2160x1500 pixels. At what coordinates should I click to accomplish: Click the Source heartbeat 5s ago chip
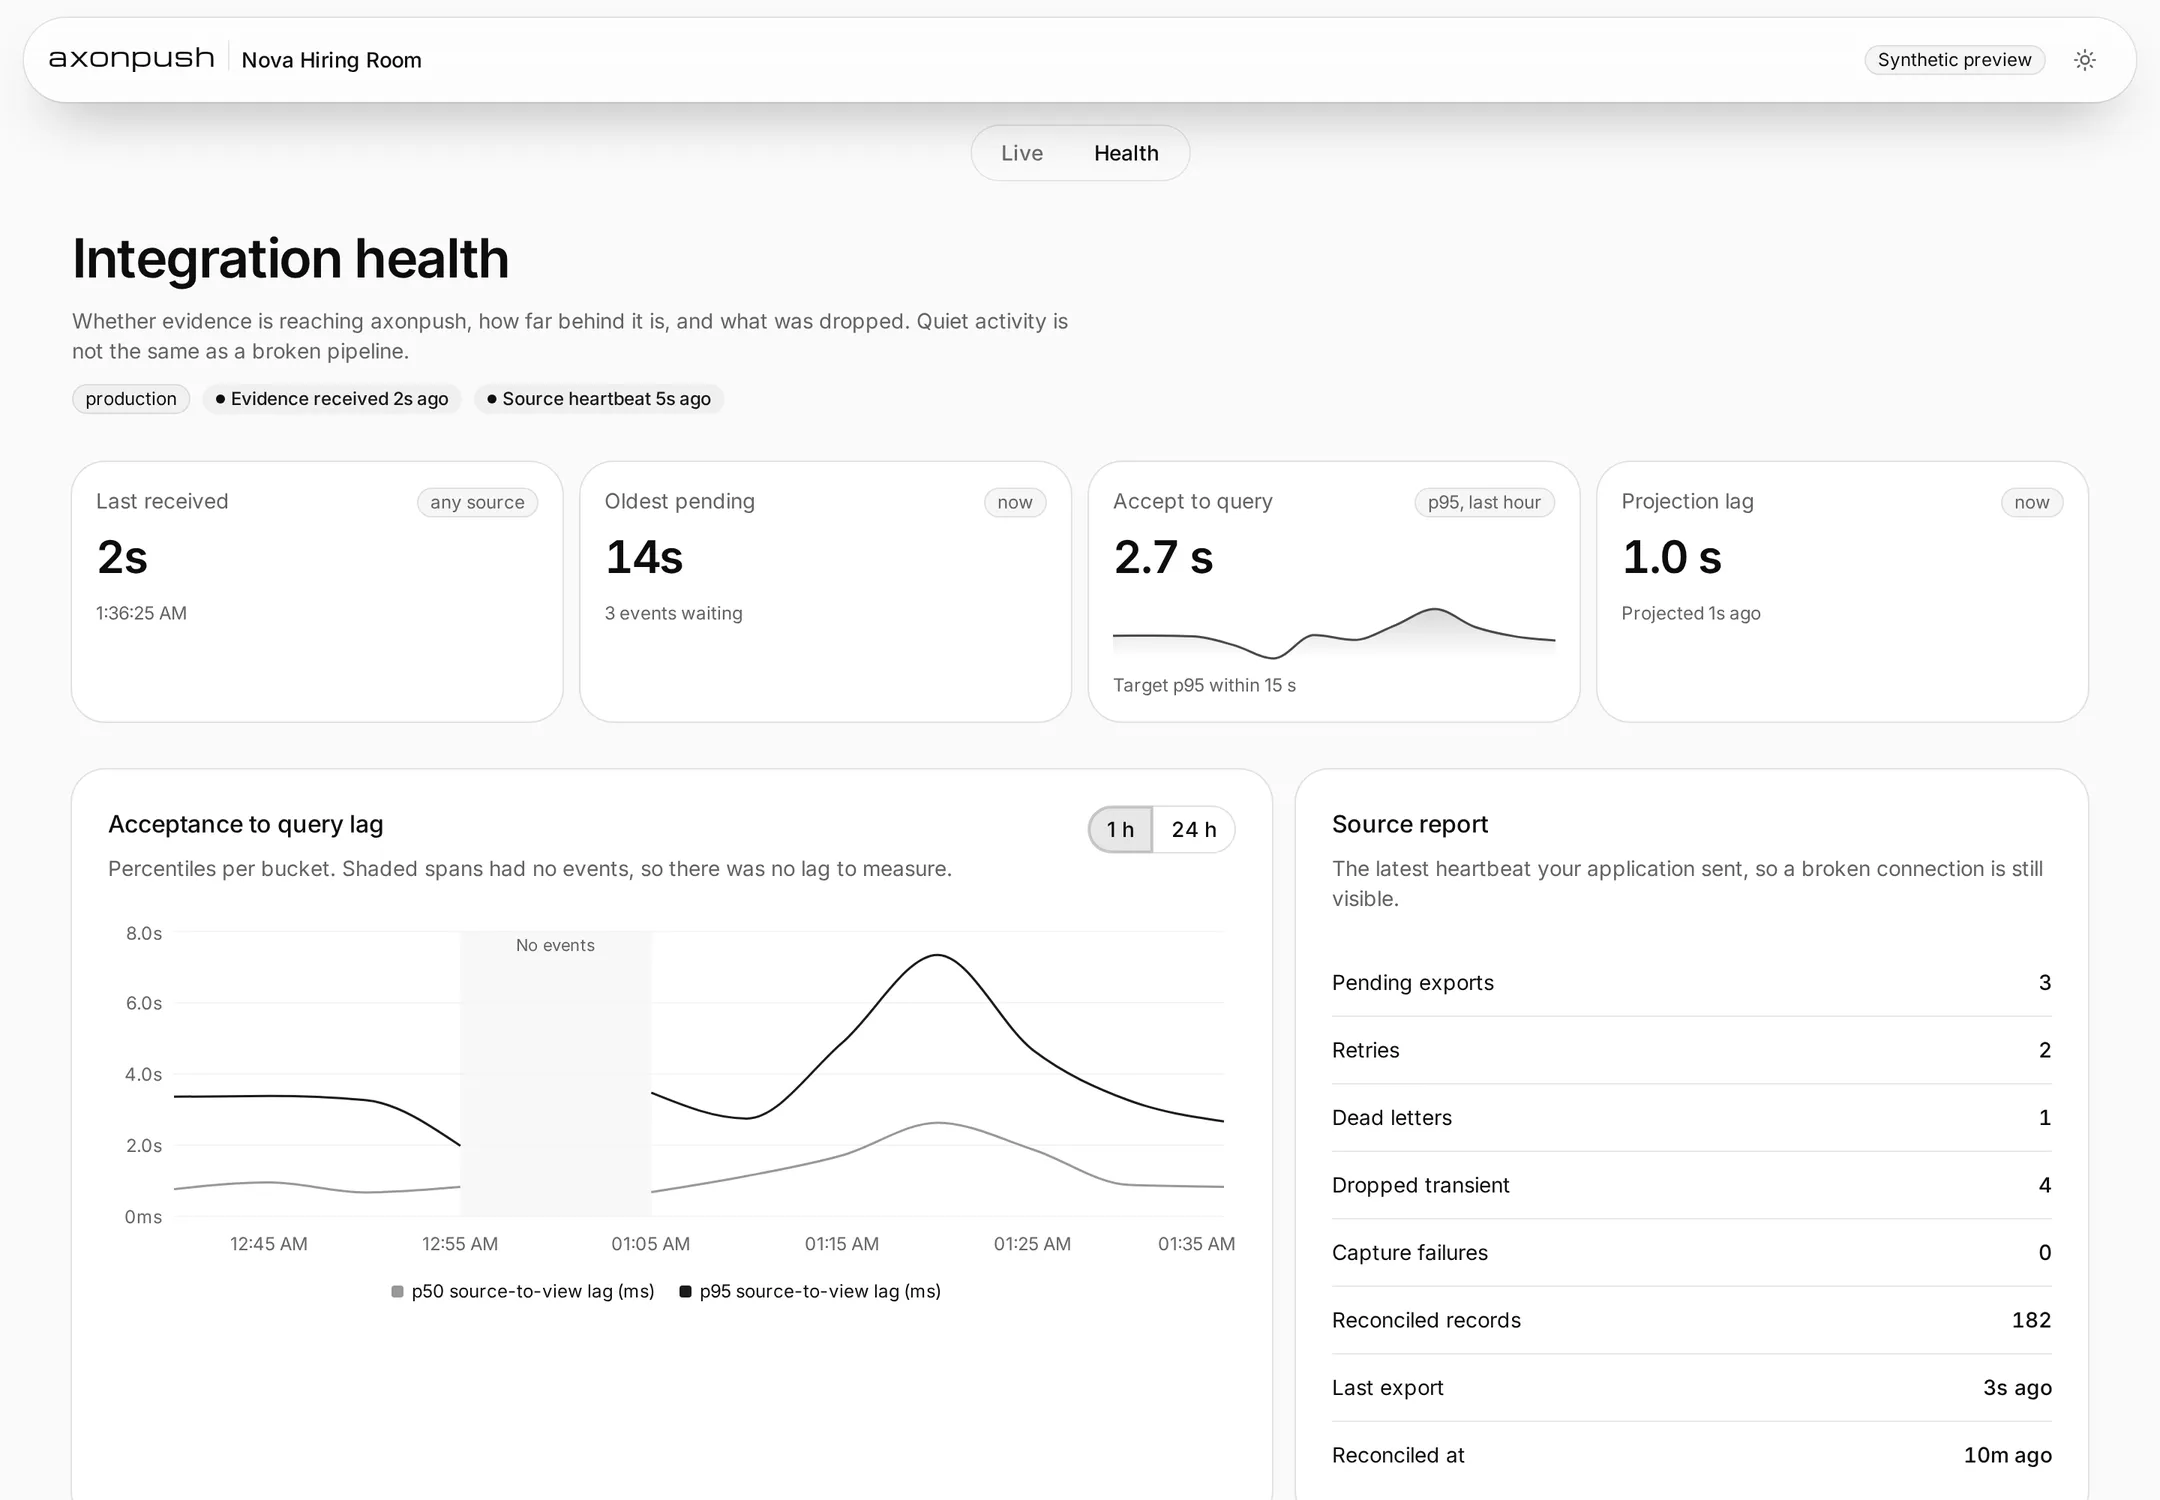pyautogui.click(x=599, y=399)
